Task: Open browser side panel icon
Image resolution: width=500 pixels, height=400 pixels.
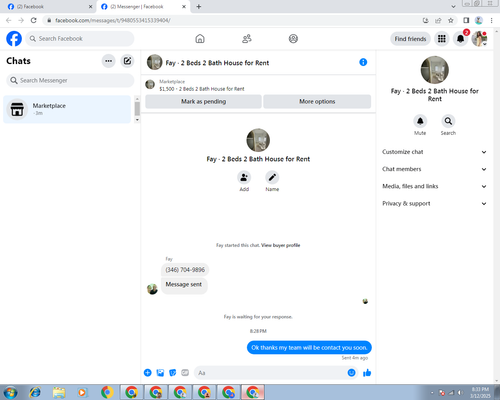Action: tap(466, 20)
